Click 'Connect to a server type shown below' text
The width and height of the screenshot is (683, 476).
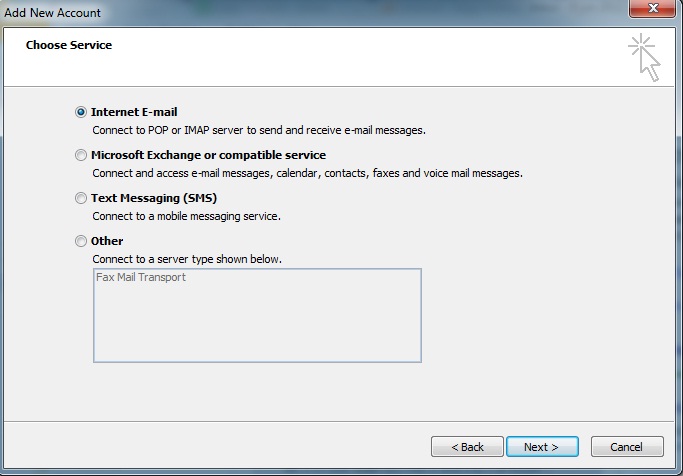187,259
